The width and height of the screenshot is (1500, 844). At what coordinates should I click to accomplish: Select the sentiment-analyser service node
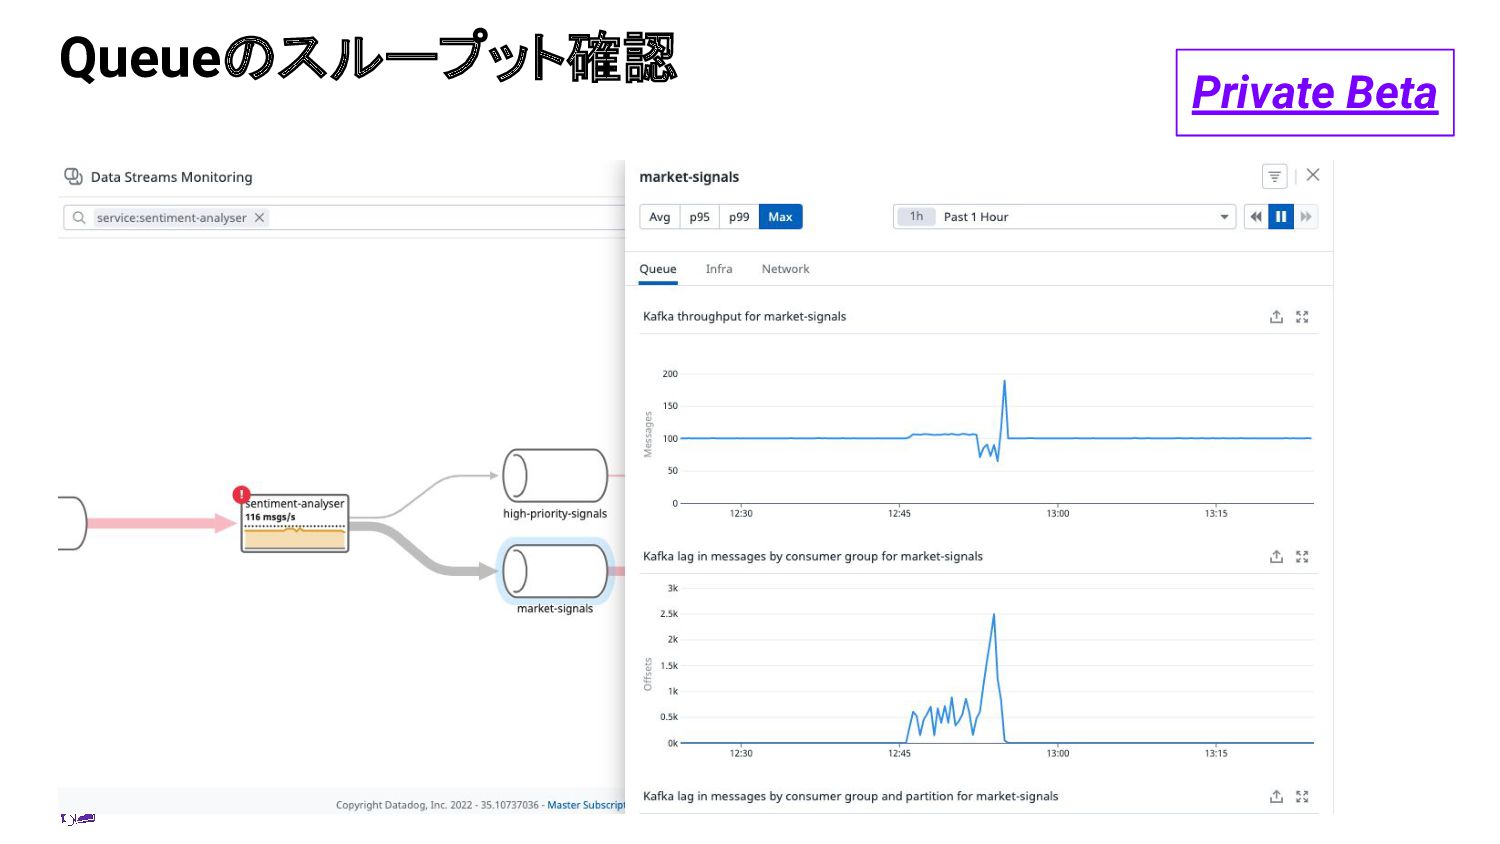pos(295,523)
